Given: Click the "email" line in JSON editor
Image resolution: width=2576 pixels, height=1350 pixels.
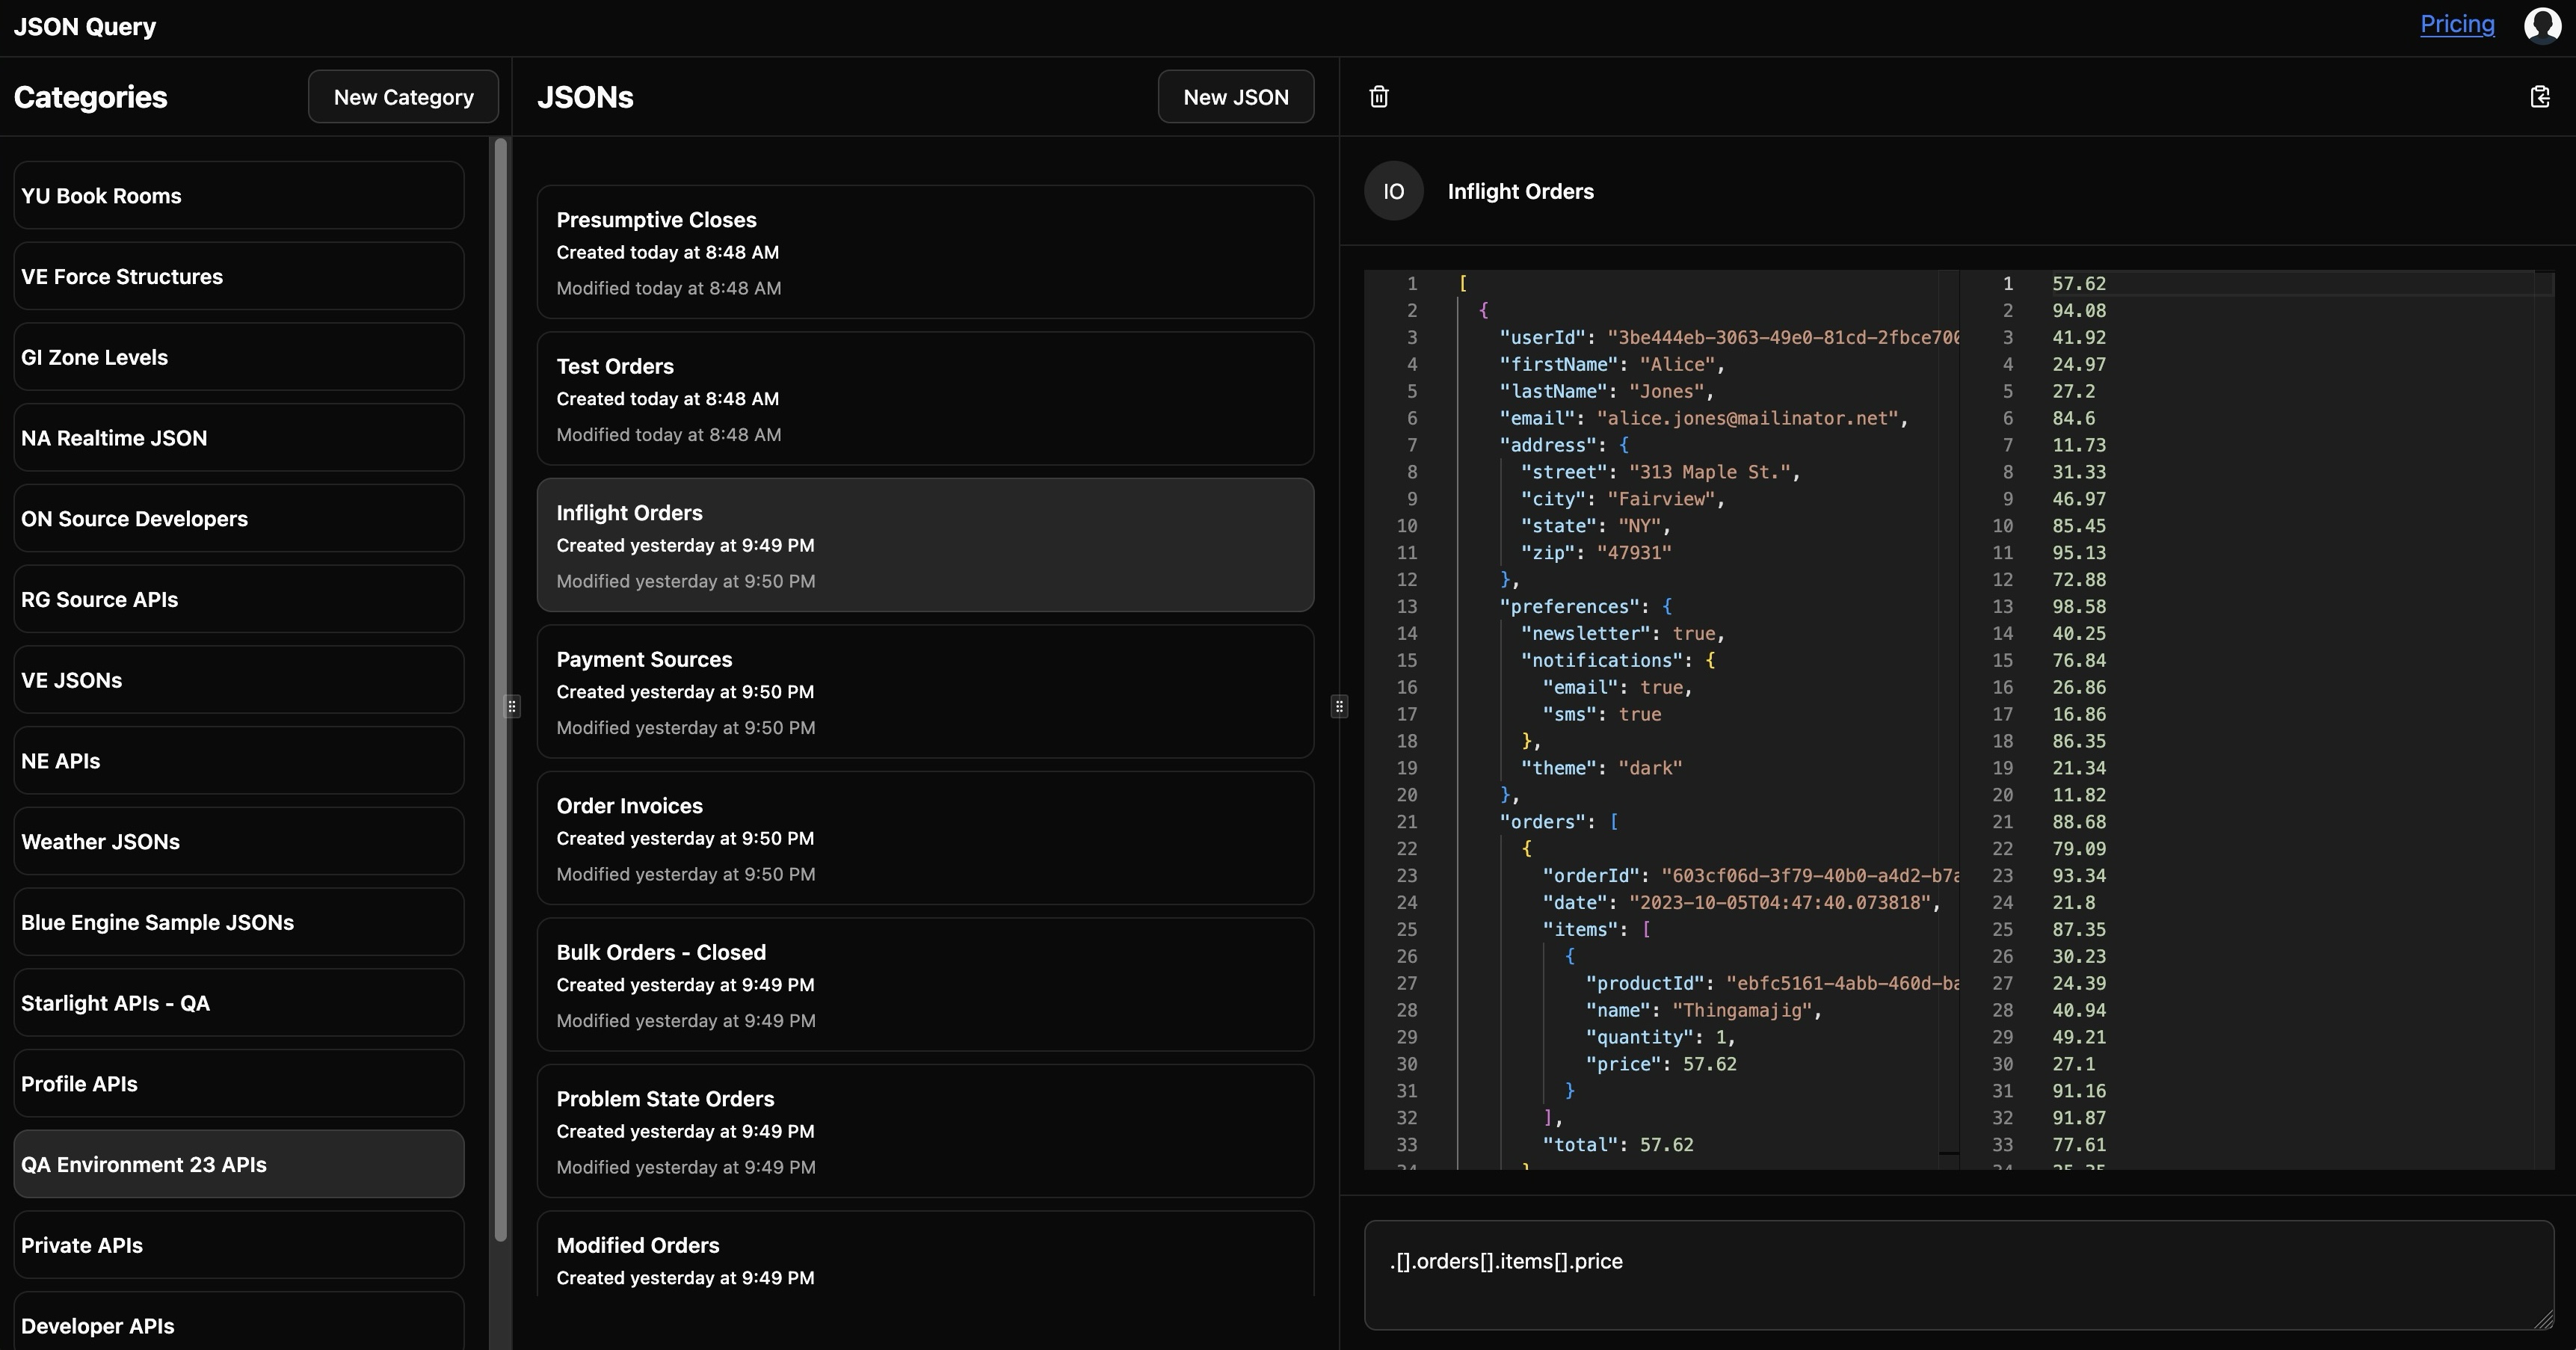Looking at the screenshot, I should (1703, 418).
